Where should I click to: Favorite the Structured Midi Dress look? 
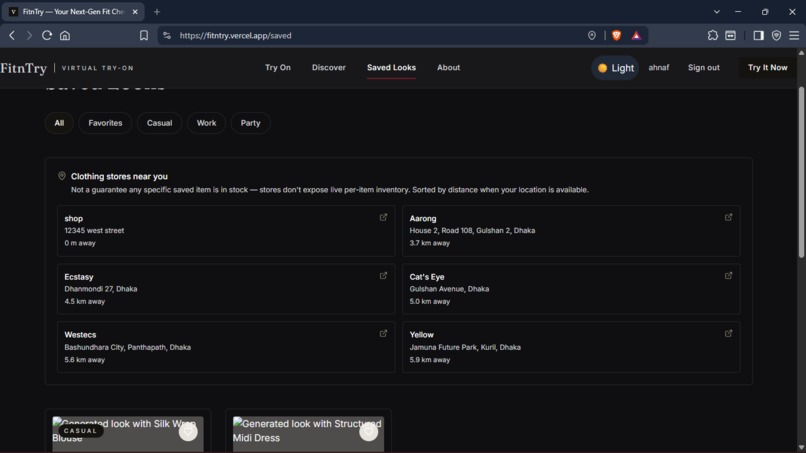click(369, 431)
